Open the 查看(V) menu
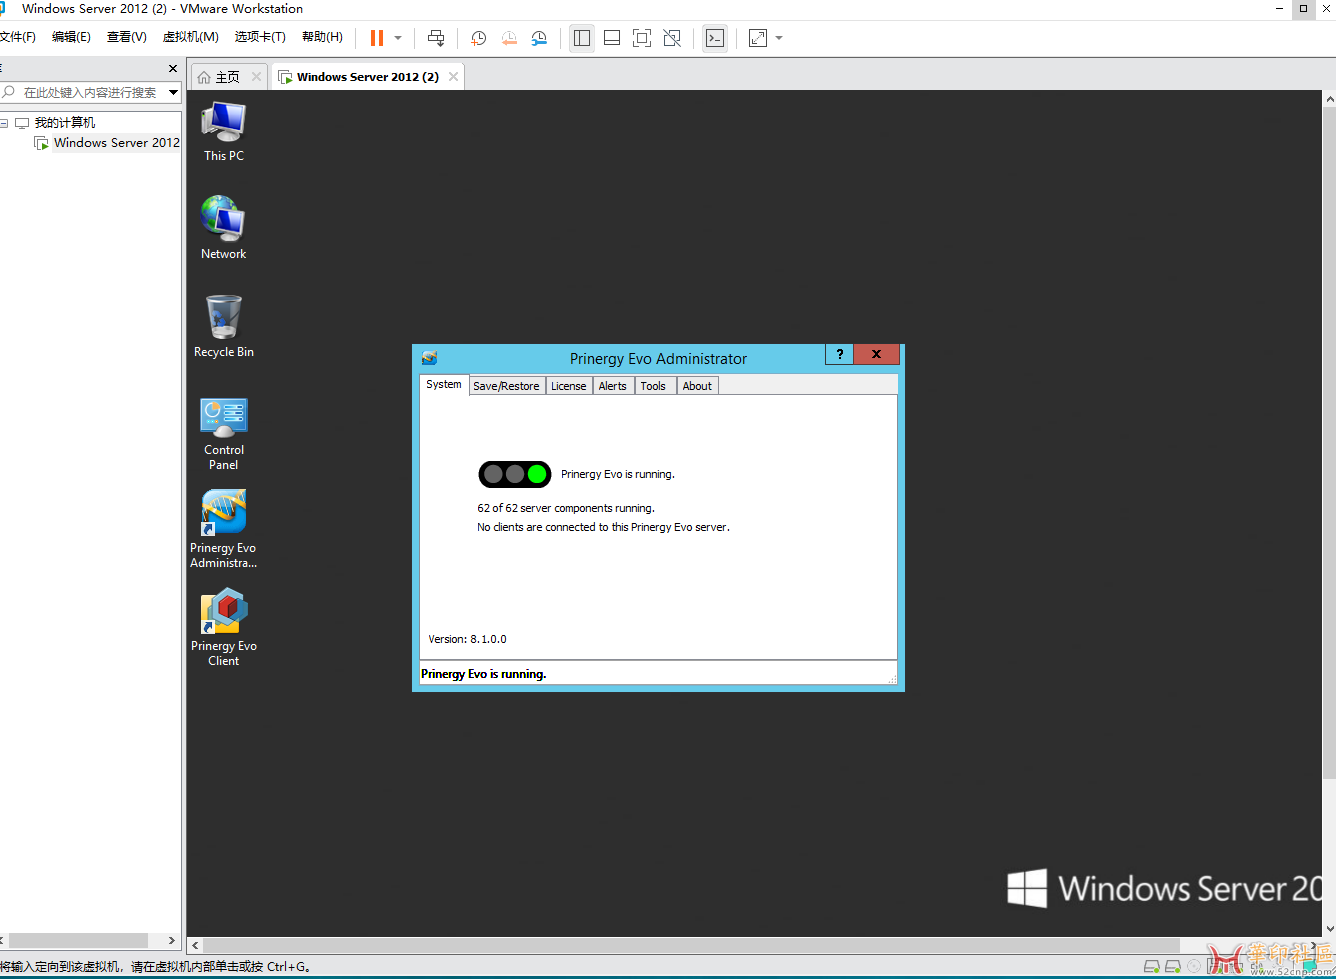The image size is (1336, 979). point(127,37)
